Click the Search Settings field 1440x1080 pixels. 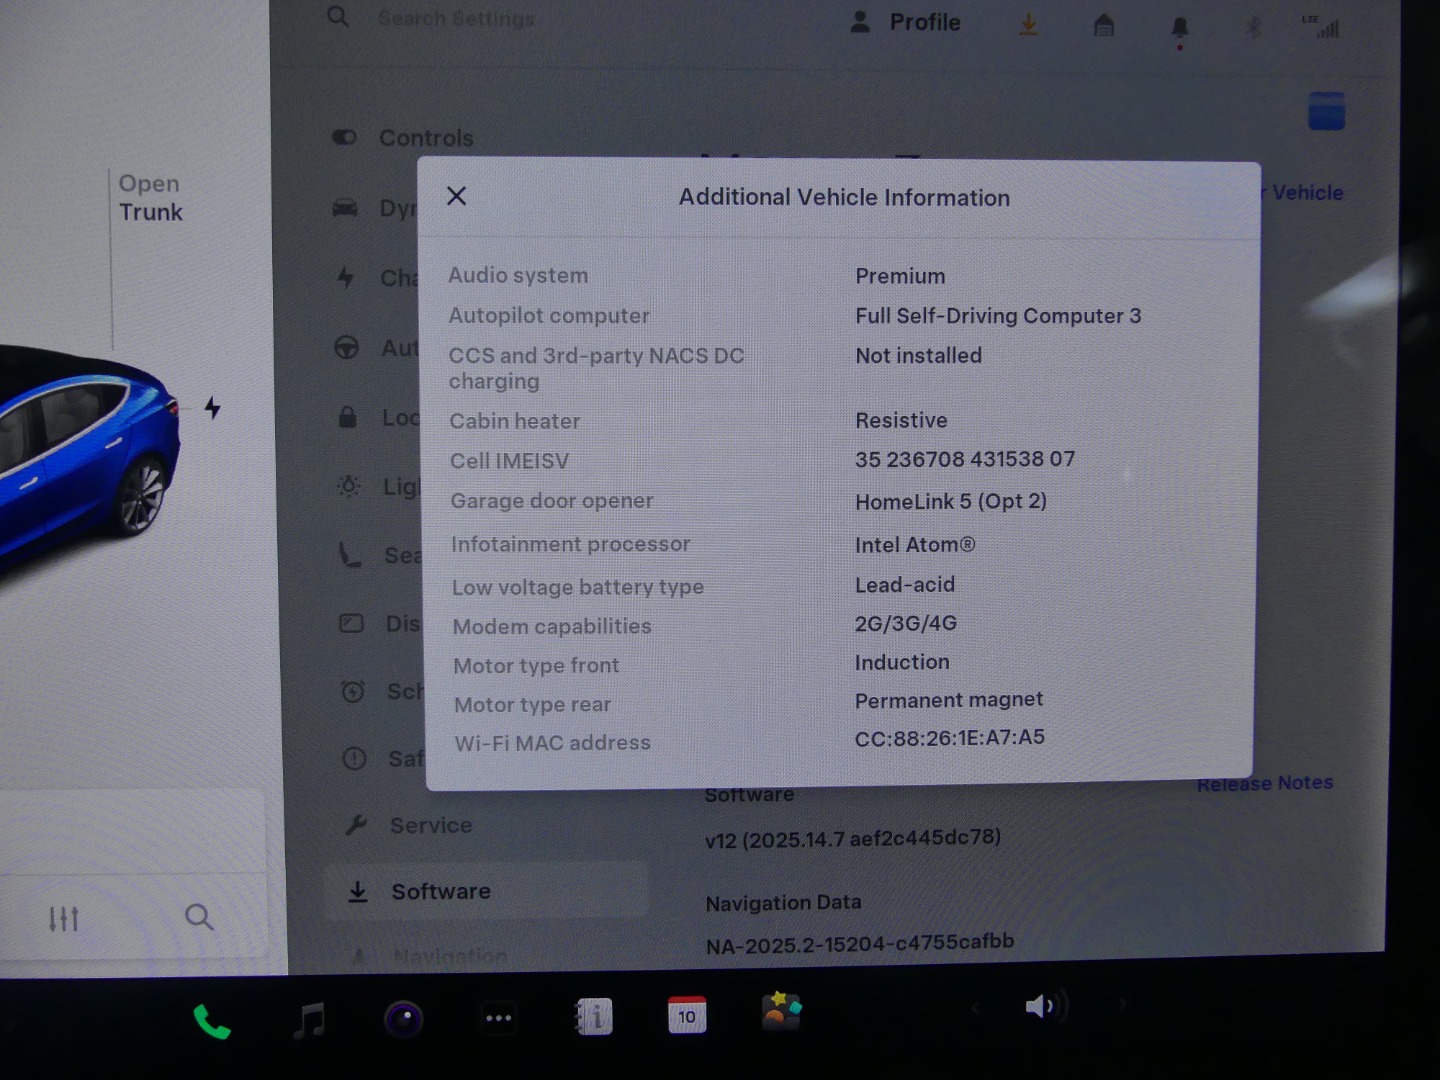(x=455, y=18)
